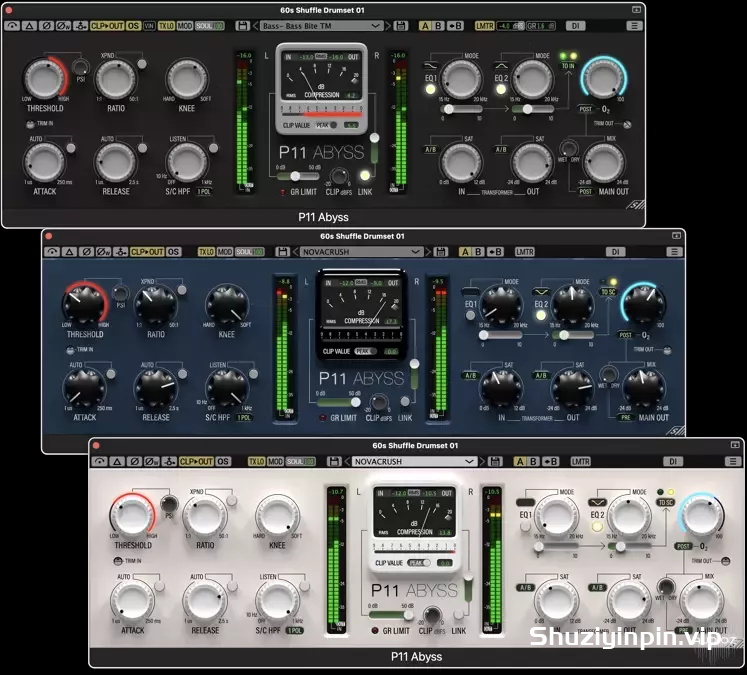This screenshot has width=747, height=675.
Task: Click bypass icon in middle blue window toolbar
Action: [x=52, y=252]
